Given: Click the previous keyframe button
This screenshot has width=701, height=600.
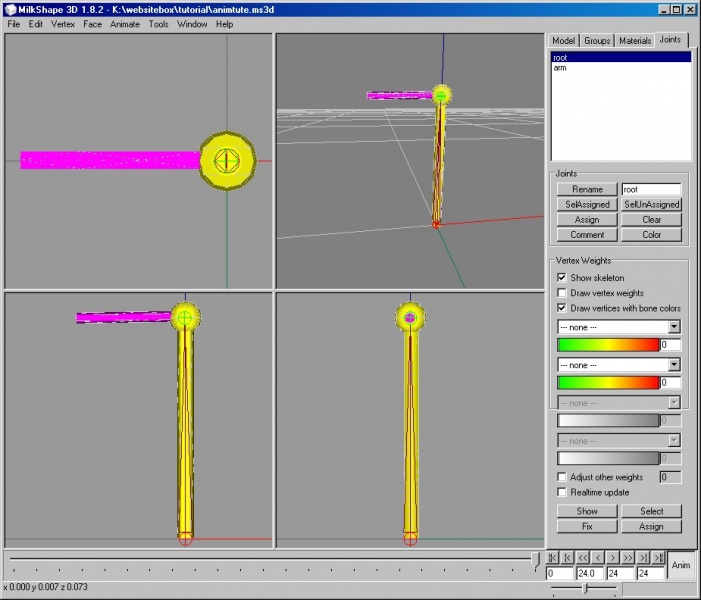Looking at the screenshot, I should point(568,557).
